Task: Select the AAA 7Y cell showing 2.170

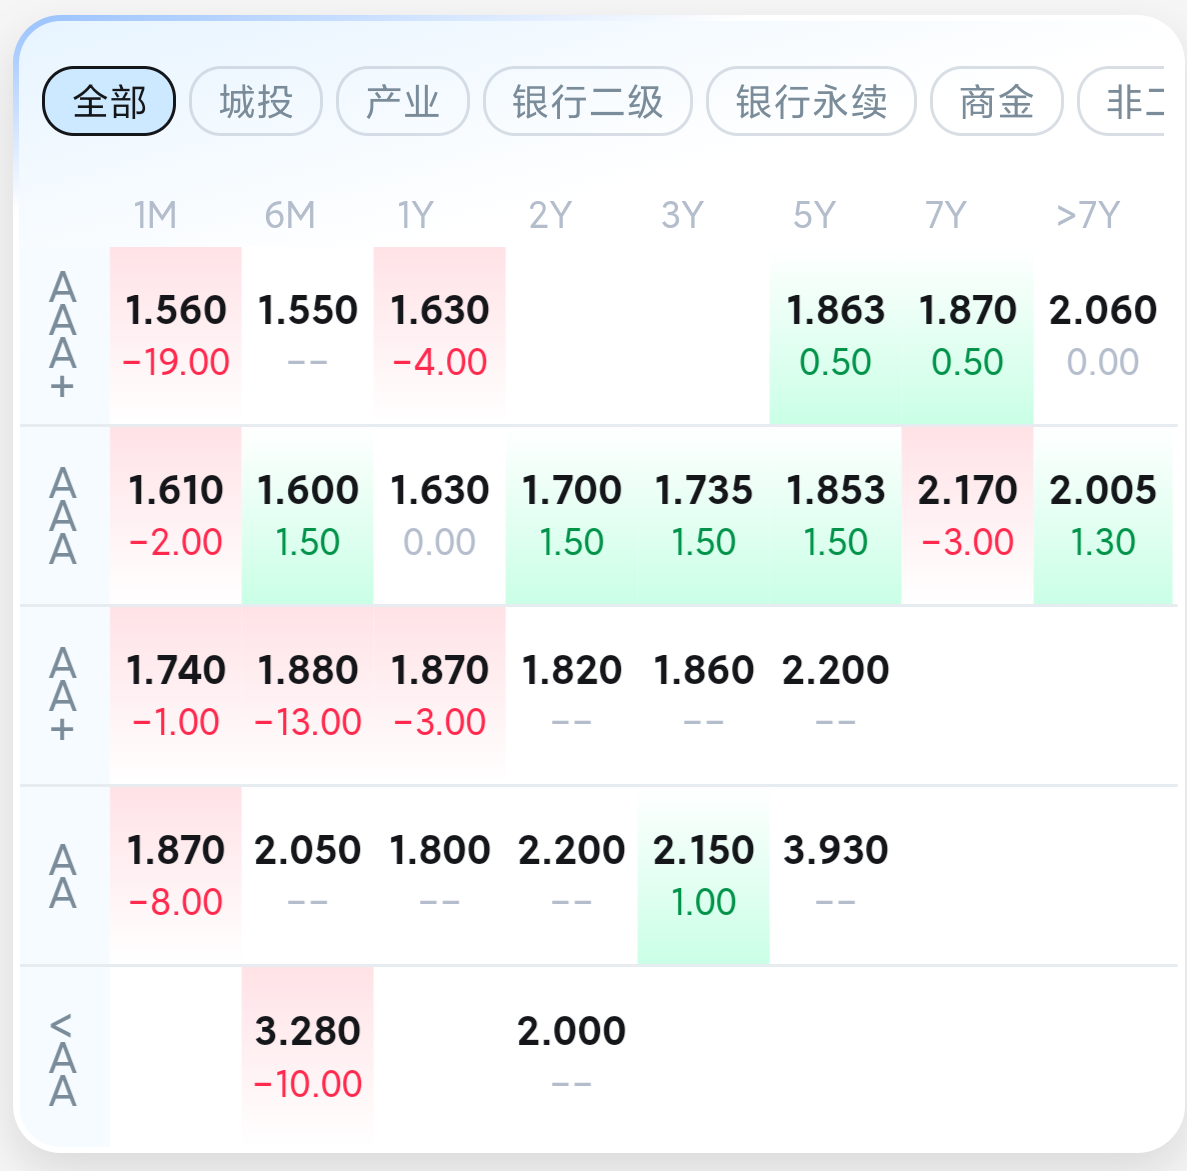Action: [967, 515]
